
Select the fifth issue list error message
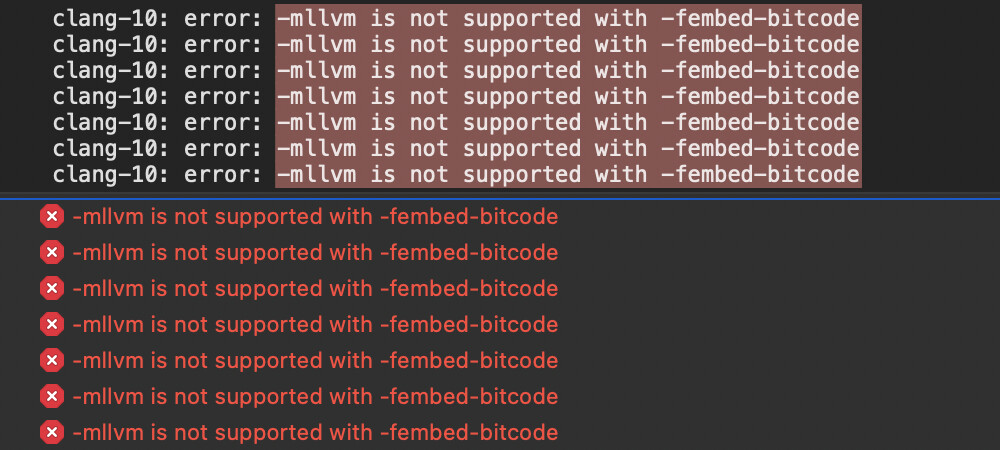315,361
